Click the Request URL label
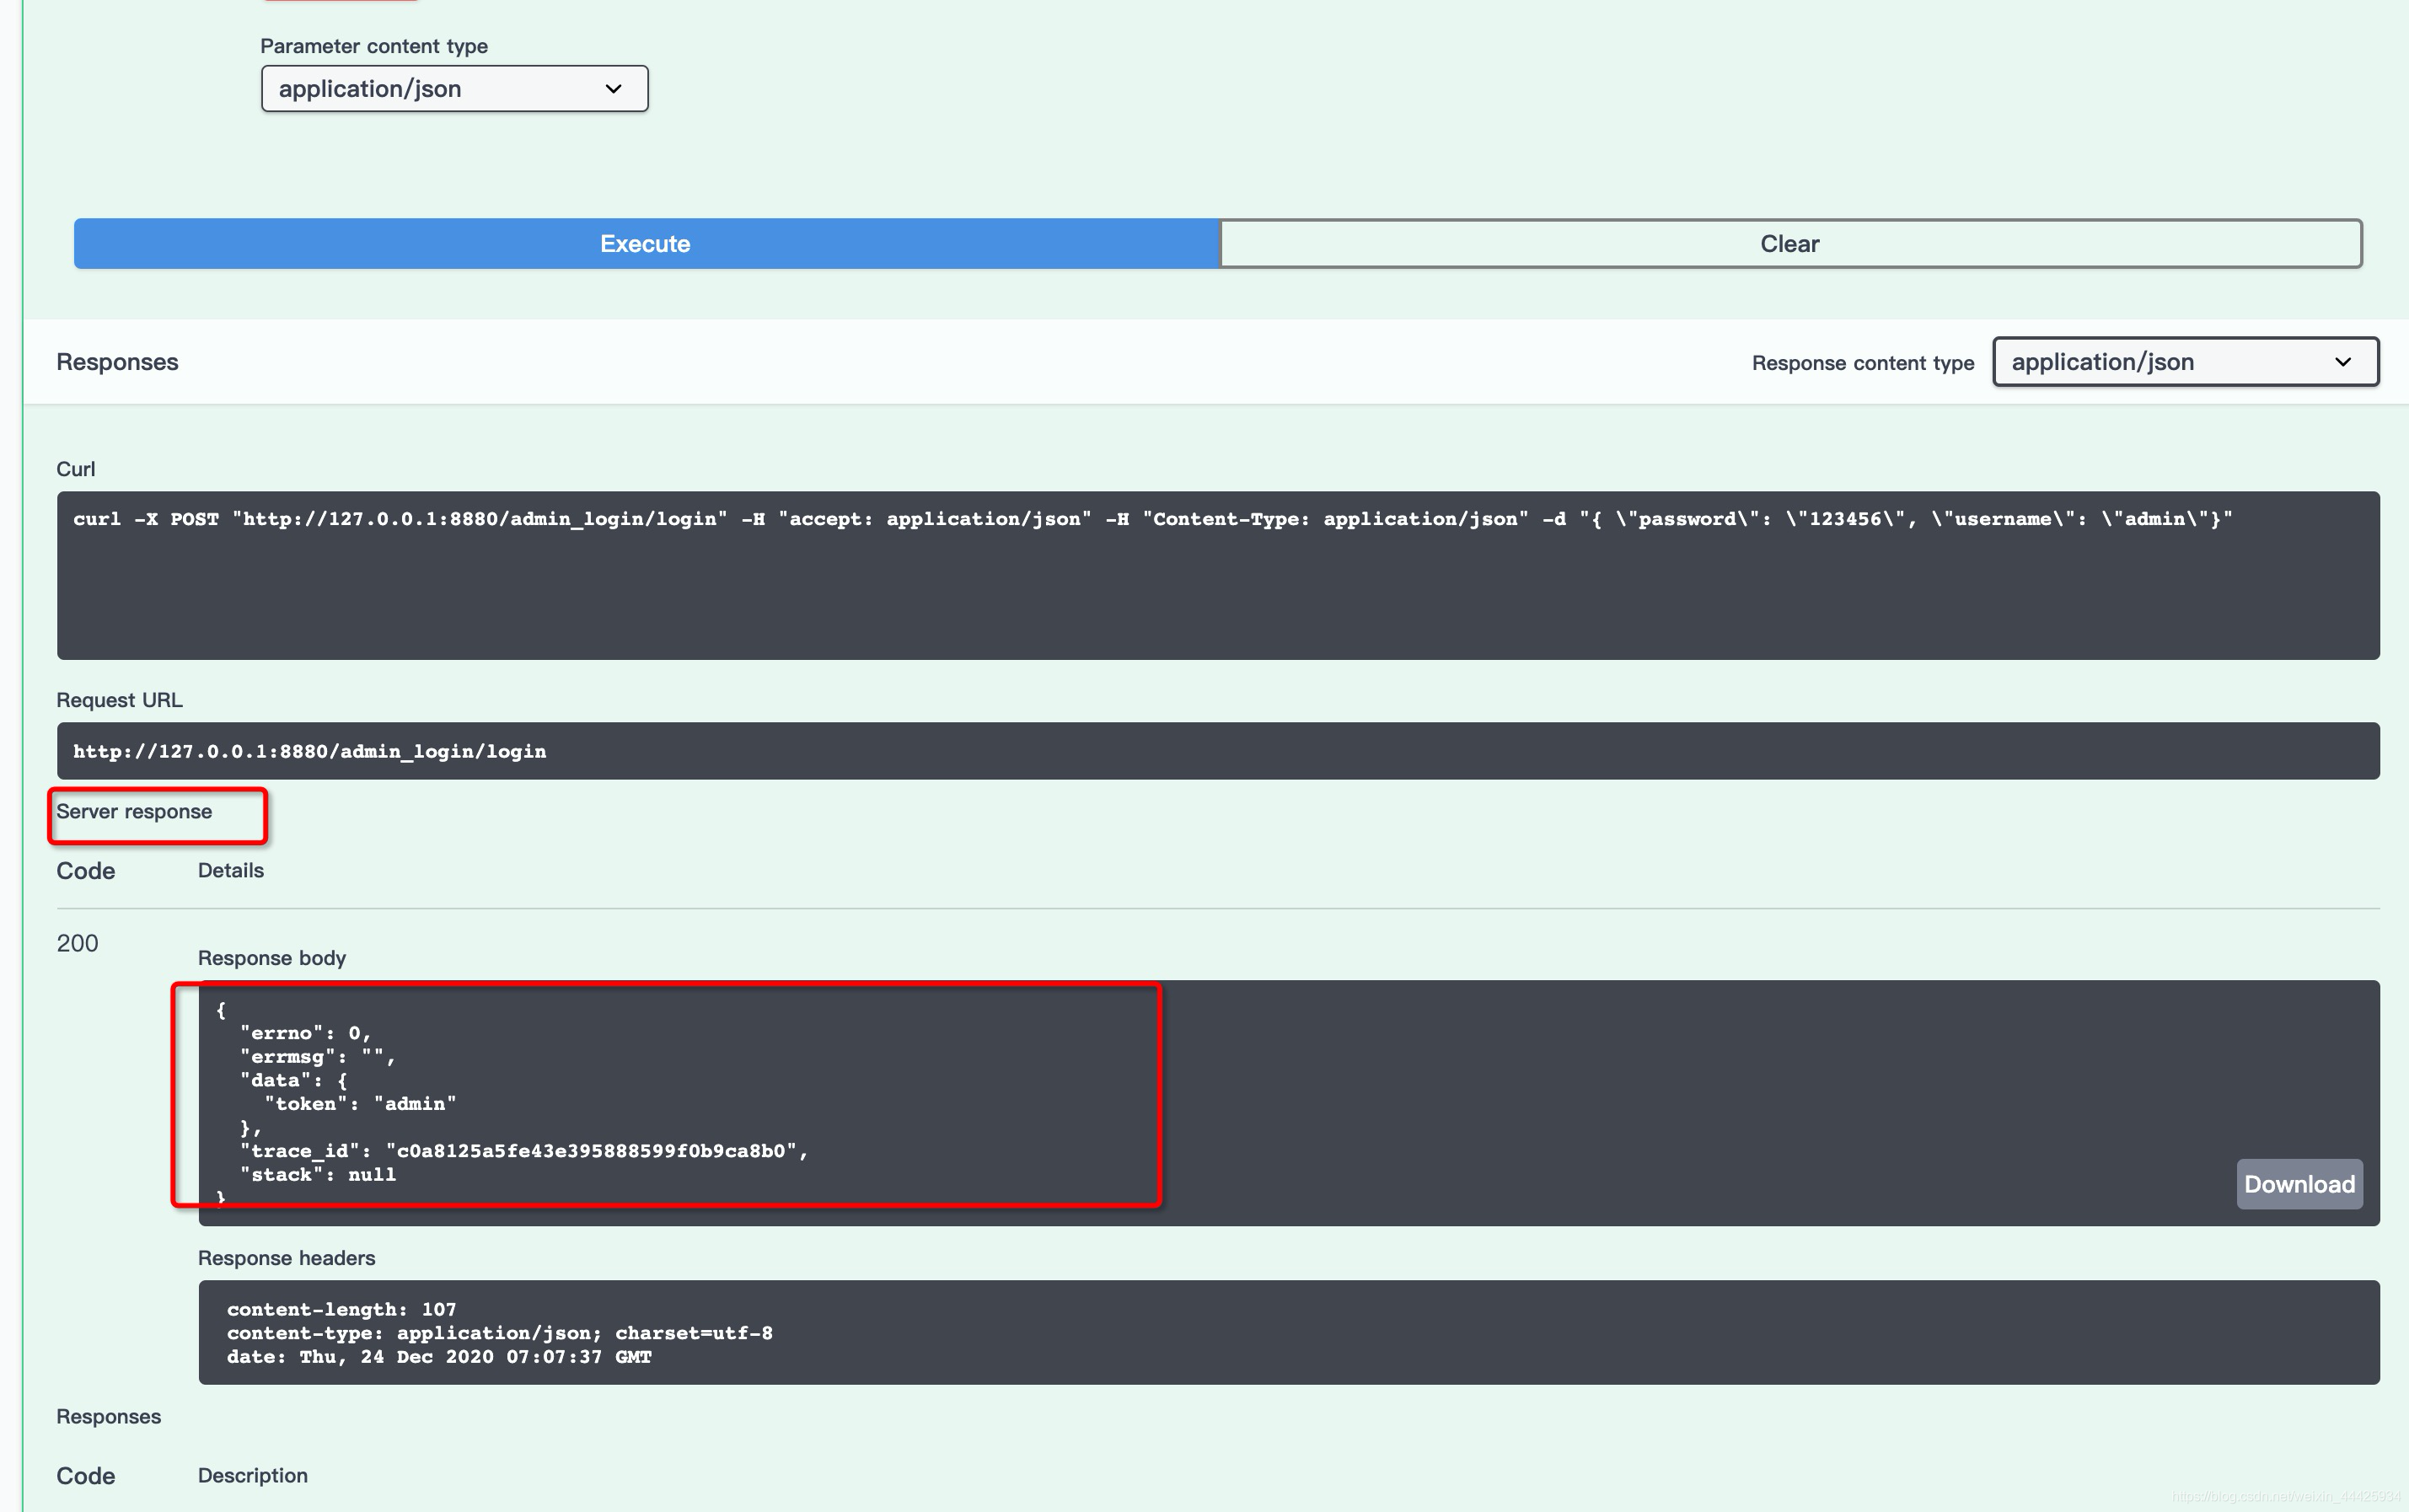2409x1512 pixels. [119, 700]
